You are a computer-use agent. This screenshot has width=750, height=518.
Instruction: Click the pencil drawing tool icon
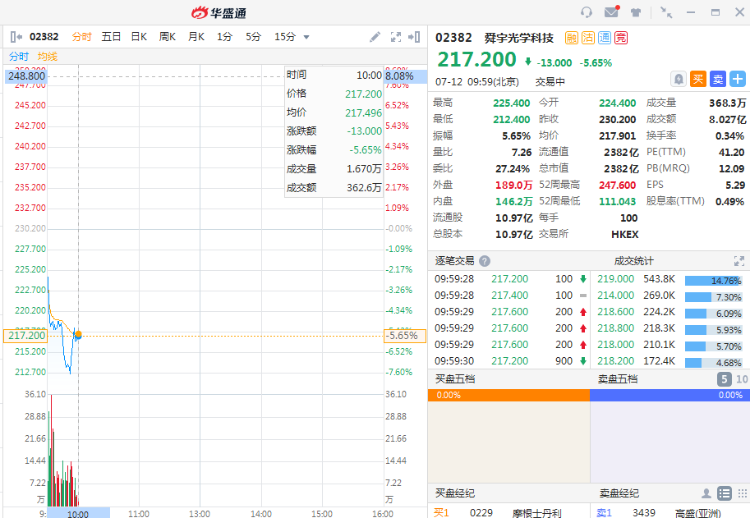pyautogui.click(x=375, y=37)
